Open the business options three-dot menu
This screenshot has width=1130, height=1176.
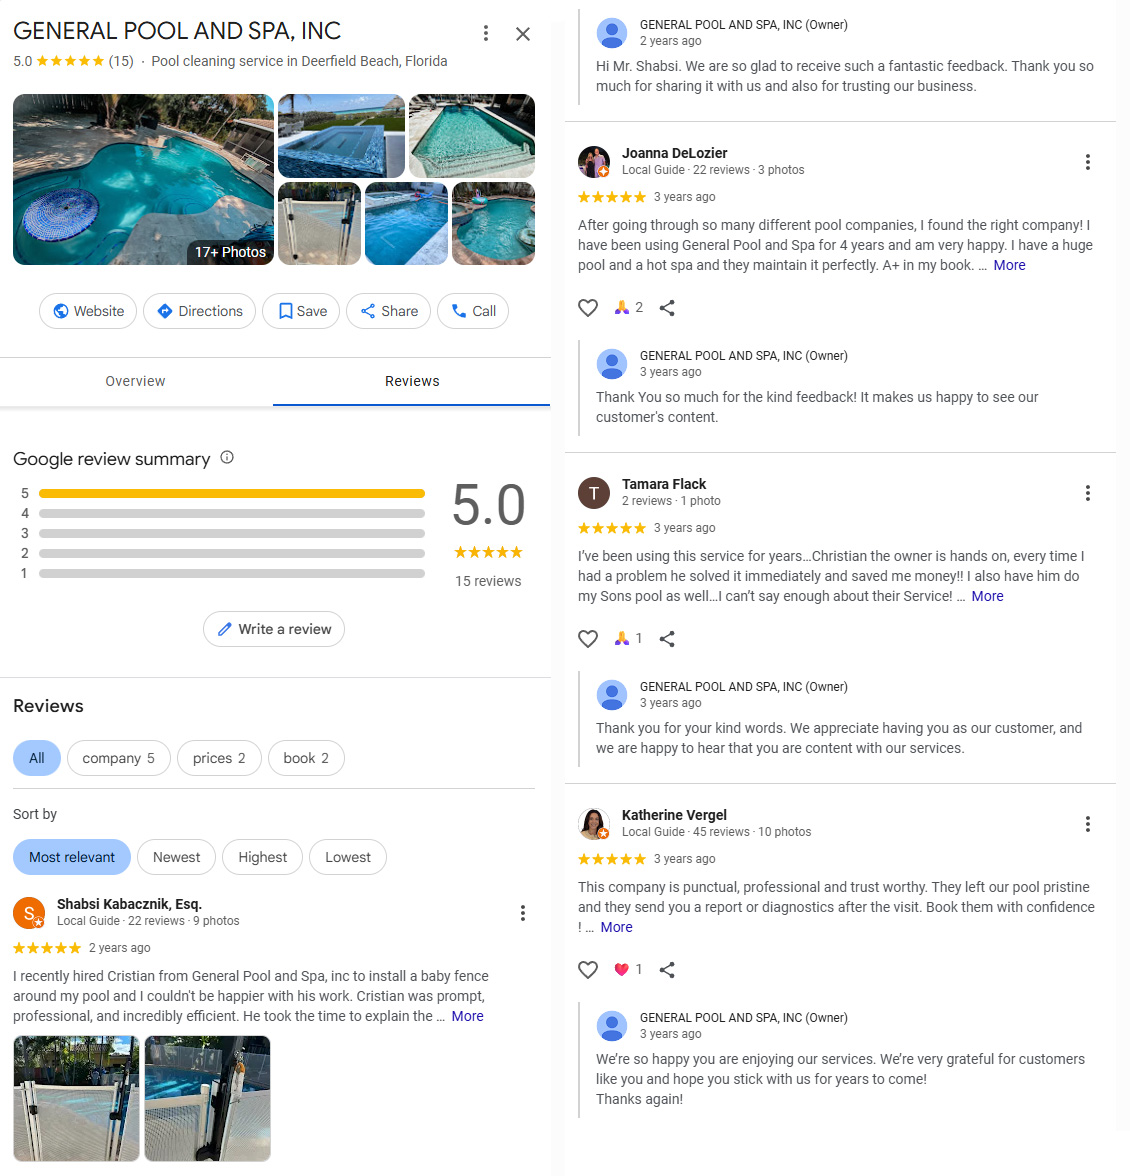(486, 34)
